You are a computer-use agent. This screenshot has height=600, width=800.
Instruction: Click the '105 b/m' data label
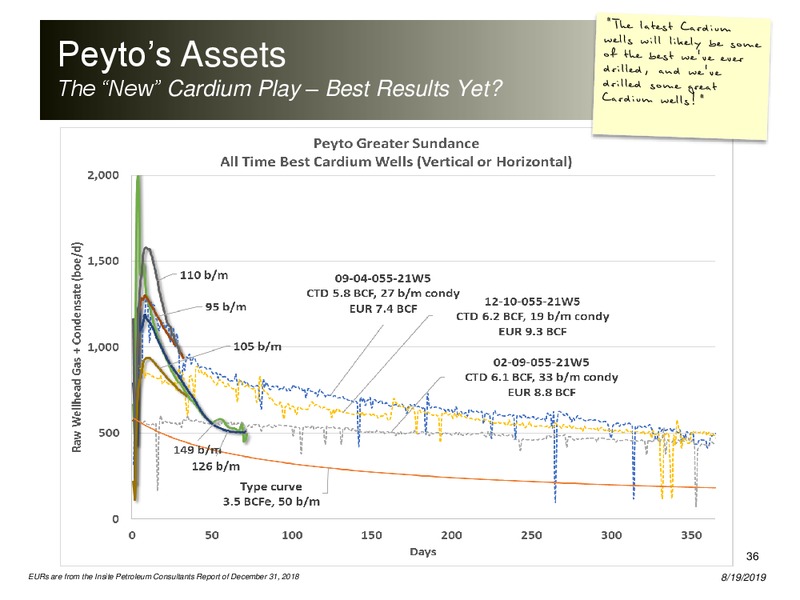tap(257, 346)
